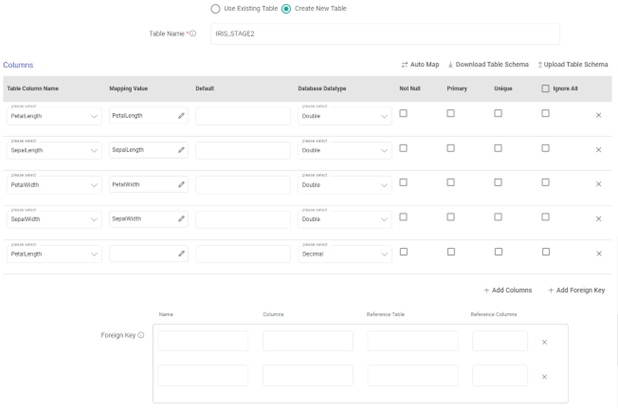Click second foreign key Name field

(203, 376)
